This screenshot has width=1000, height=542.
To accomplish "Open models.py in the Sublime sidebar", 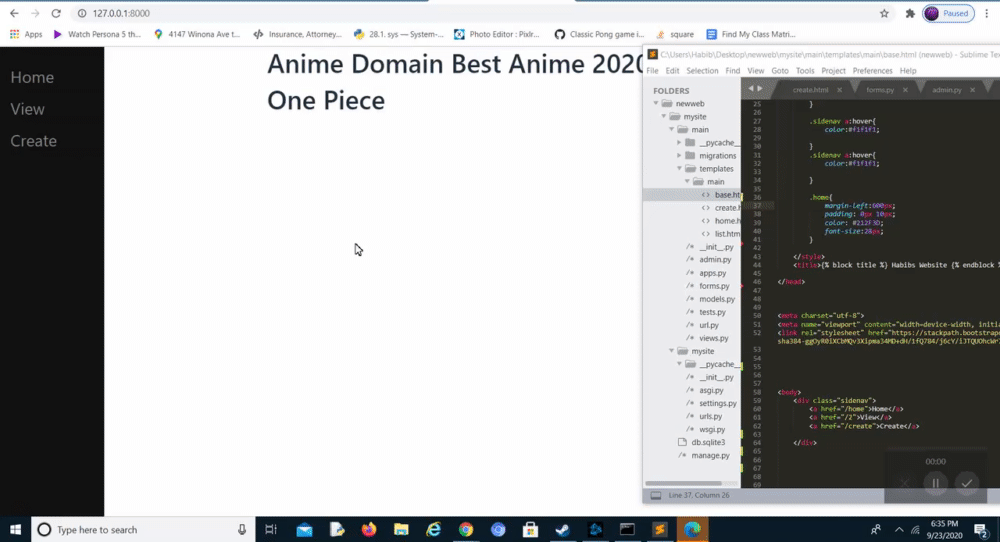I will pyautogui.click(x=716, y=299).
